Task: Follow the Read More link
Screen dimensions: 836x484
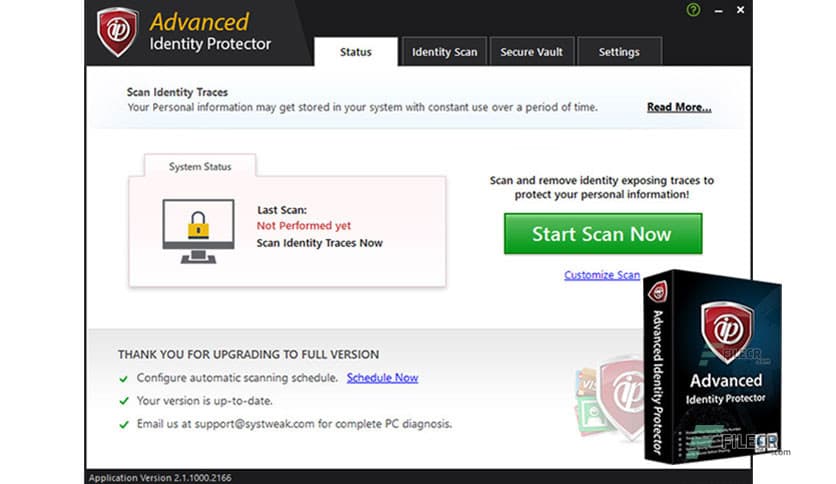Action: (x=679, y=107)
